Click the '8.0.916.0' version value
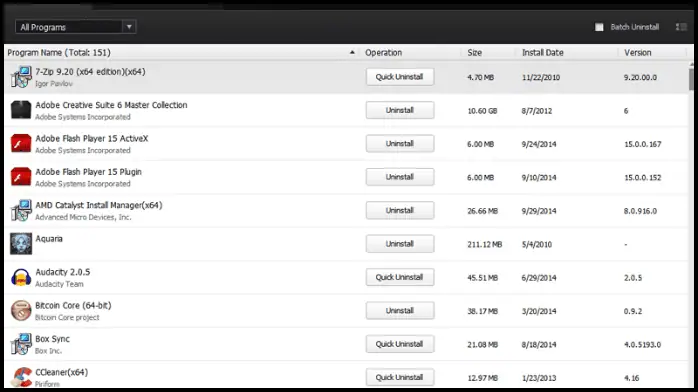The width and height of the screenshot is (698, 392). click(x=640, y=211)
